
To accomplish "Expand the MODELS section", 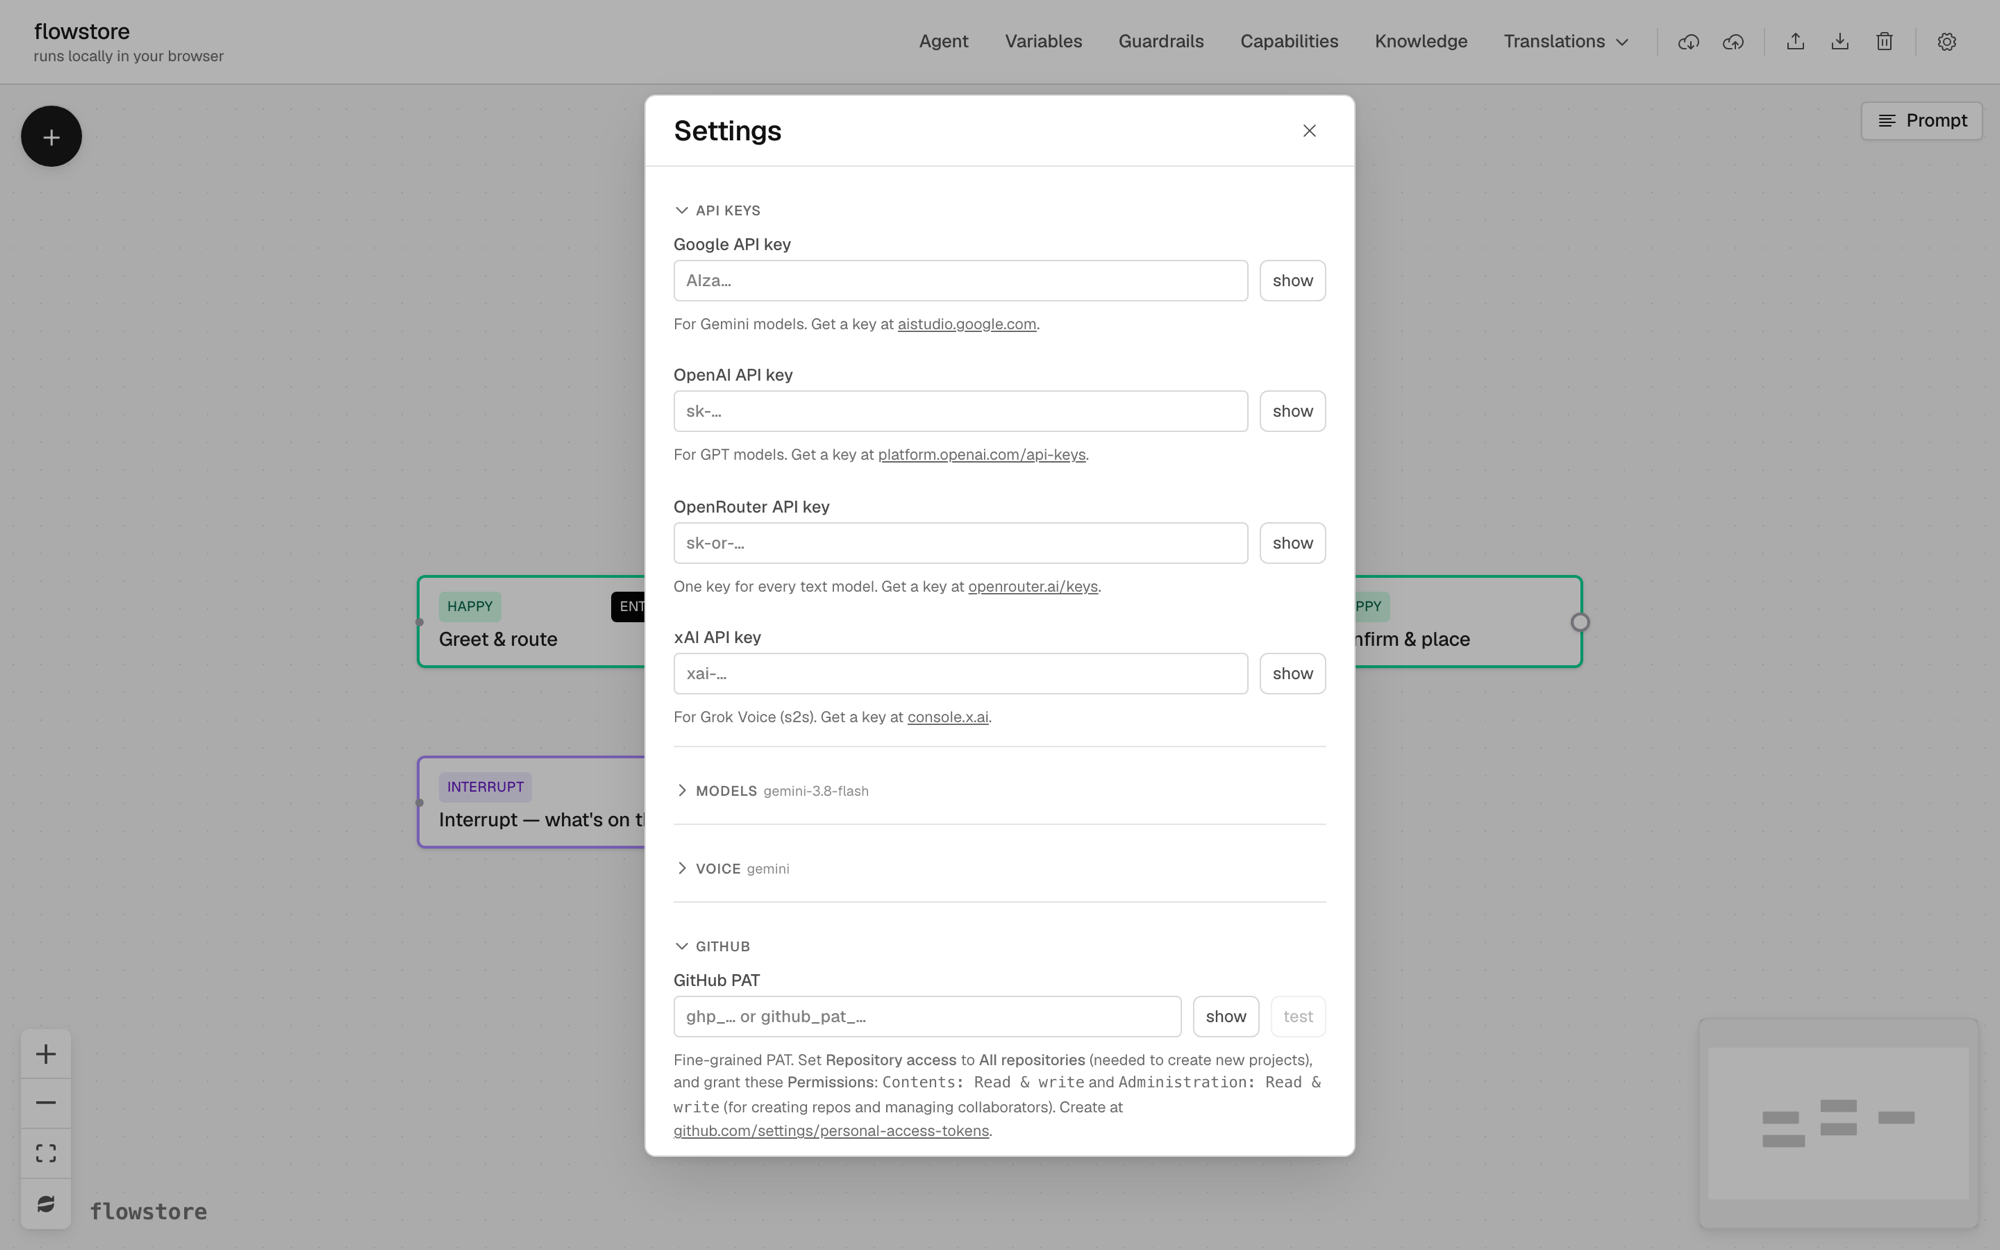I will coord(717,791).
